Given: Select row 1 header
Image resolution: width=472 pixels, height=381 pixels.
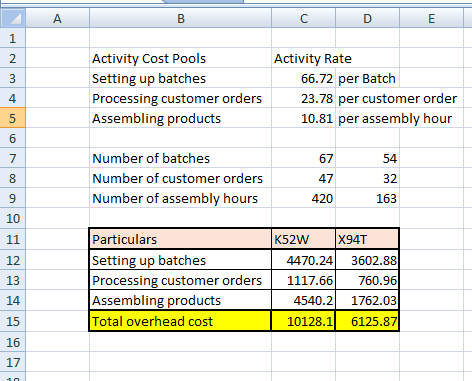Looking at the screenshot, I should [13, 38].
